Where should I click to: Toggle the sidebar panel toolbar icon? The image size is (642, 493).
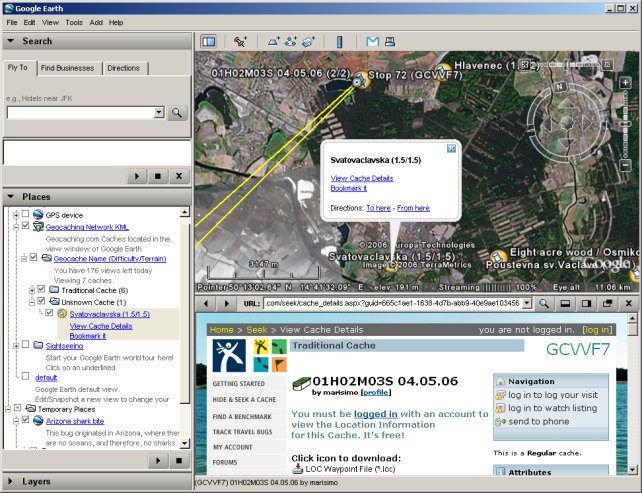pos(209,41)
